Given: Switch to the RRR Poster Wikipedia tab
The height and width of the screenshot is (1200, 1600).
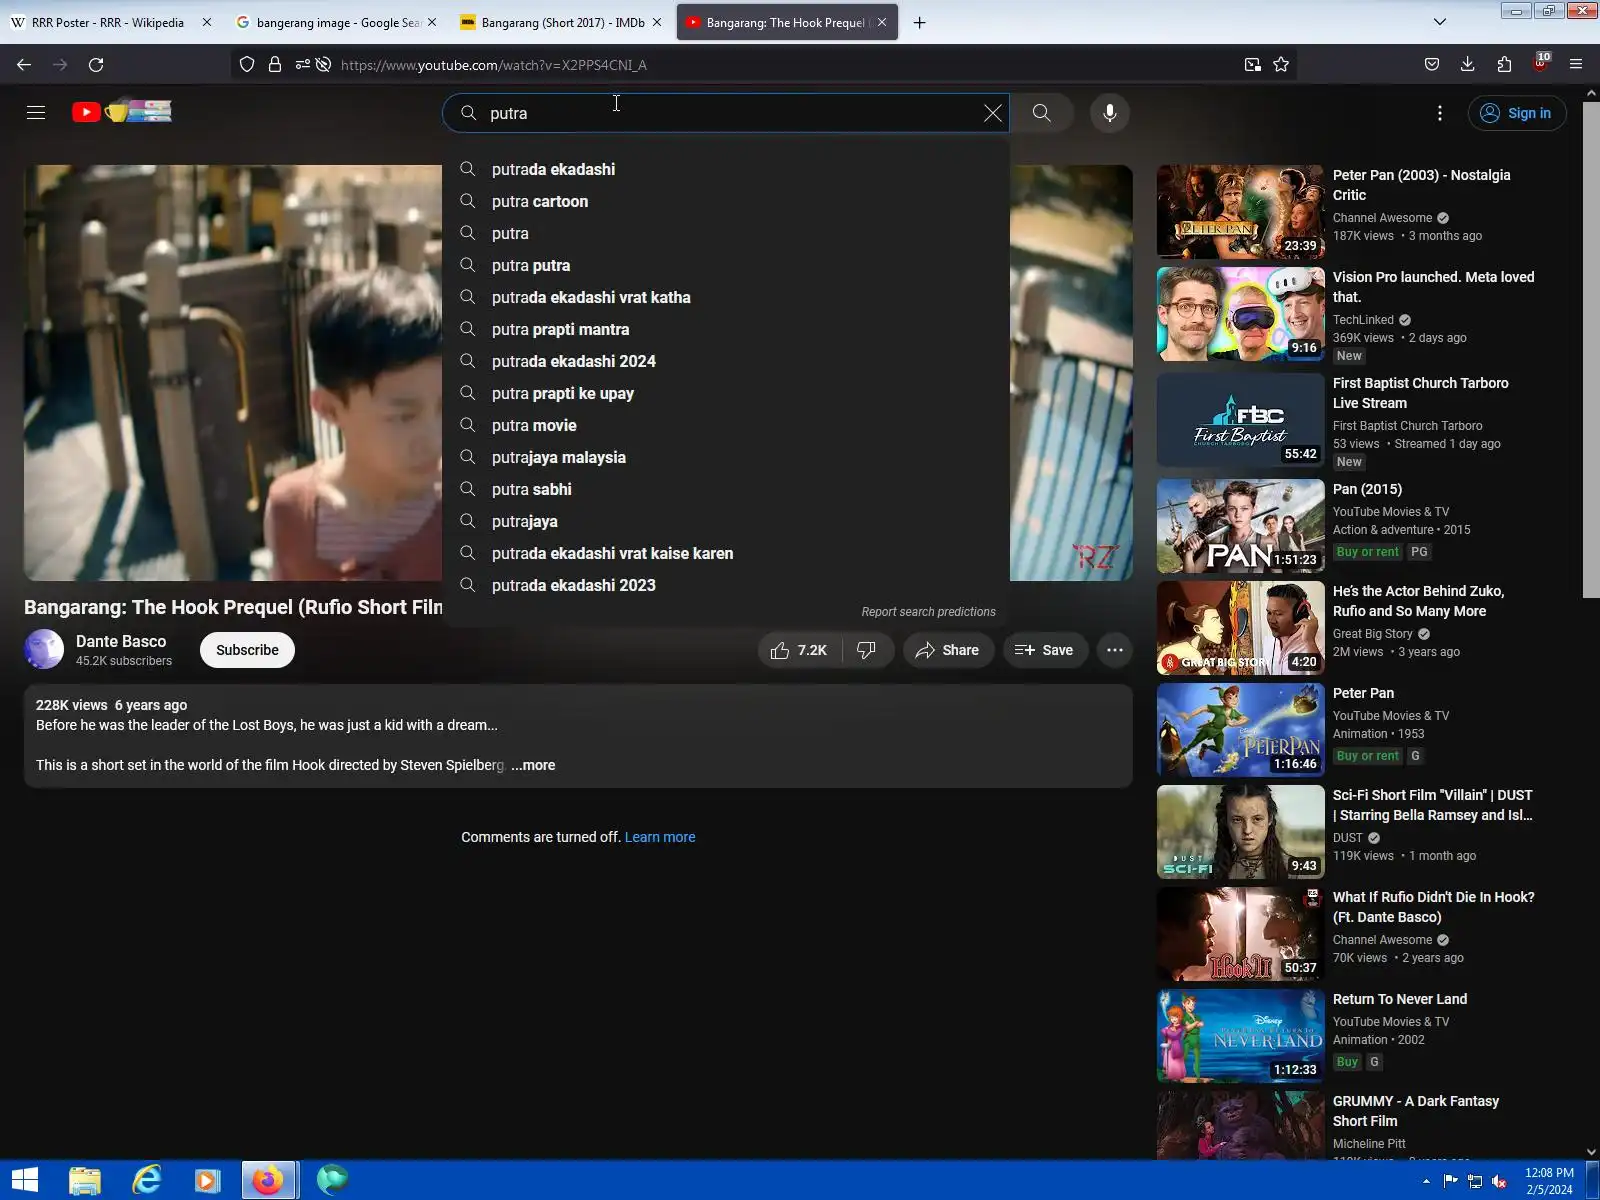Looking at the screenshot, I should [x=108, y=22].
